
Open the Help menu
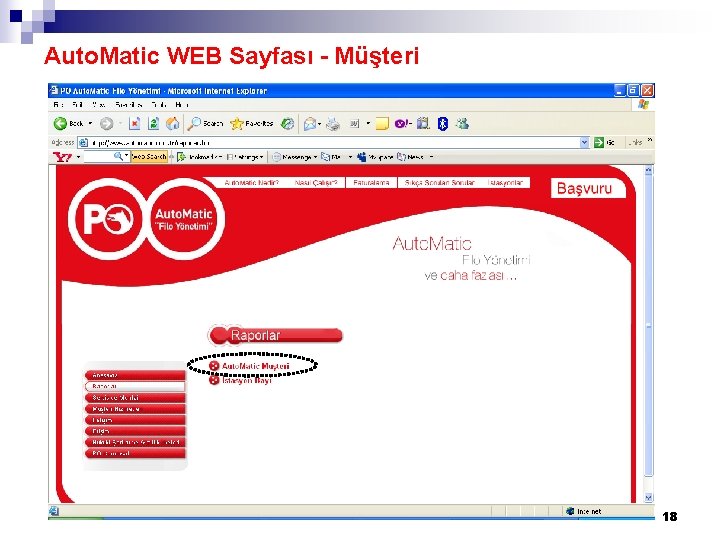coord(181,105)
